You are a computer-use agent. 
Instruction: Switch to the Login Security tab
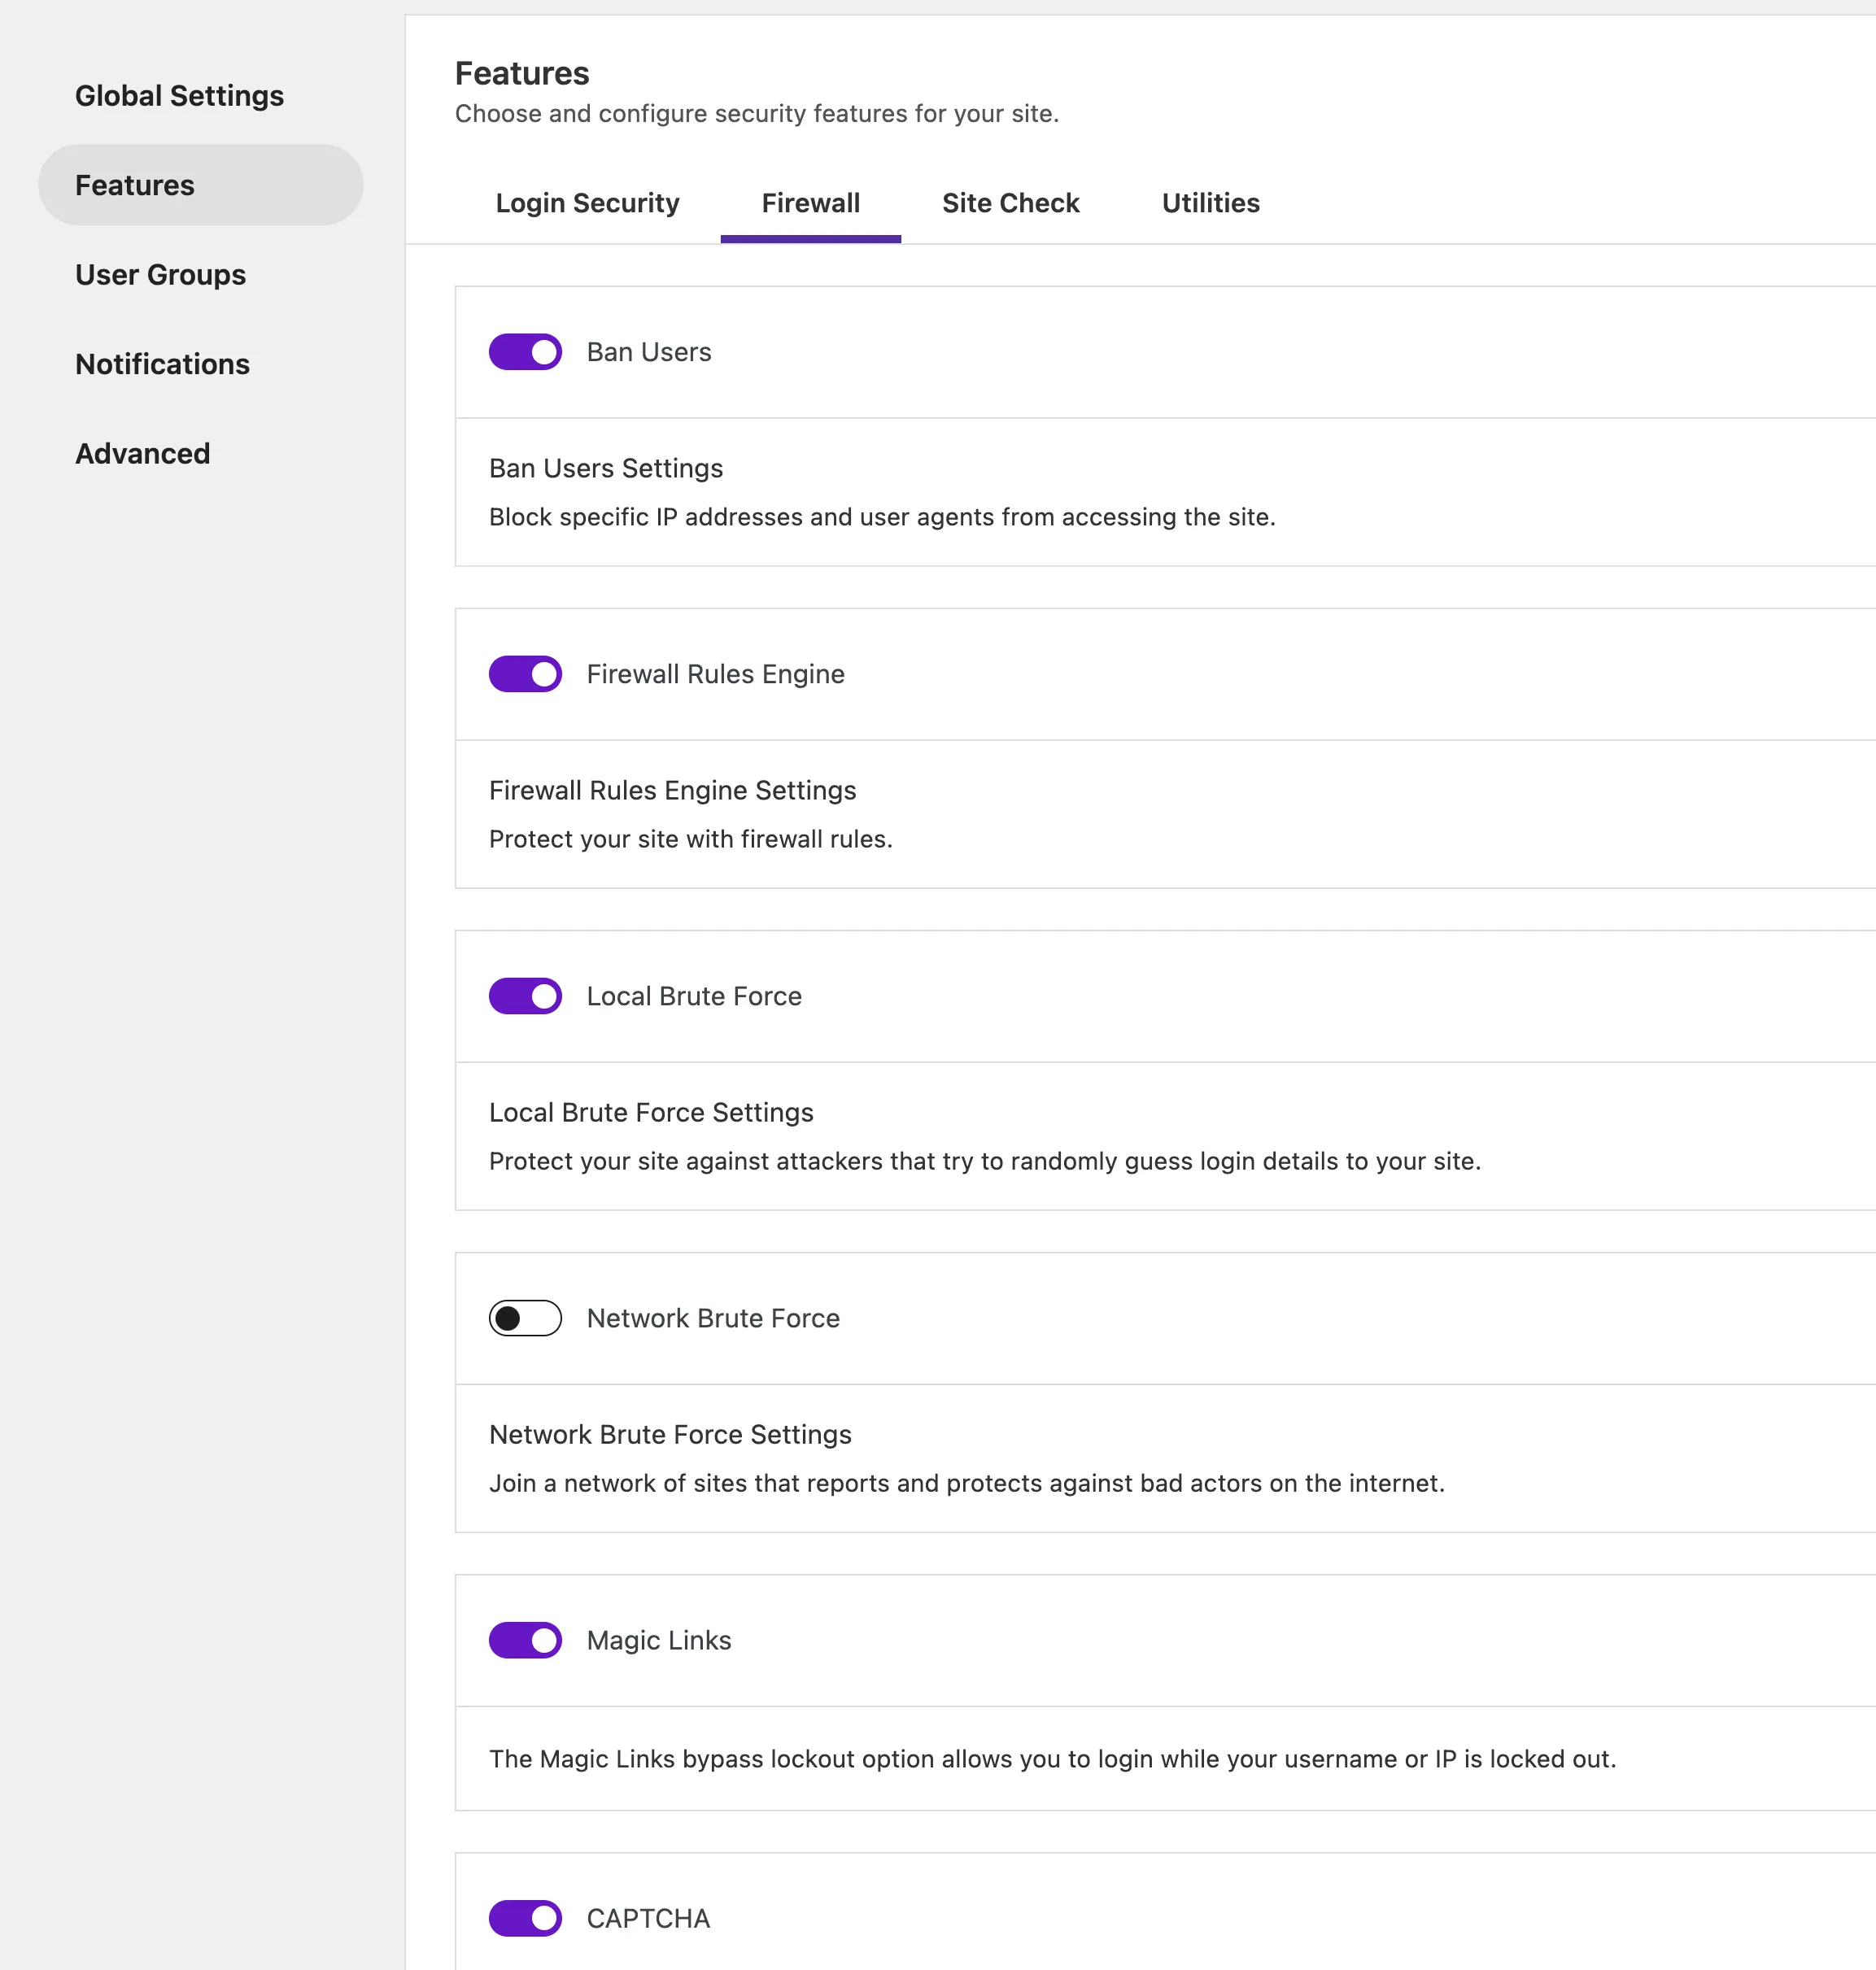click(x=587, y=203)
